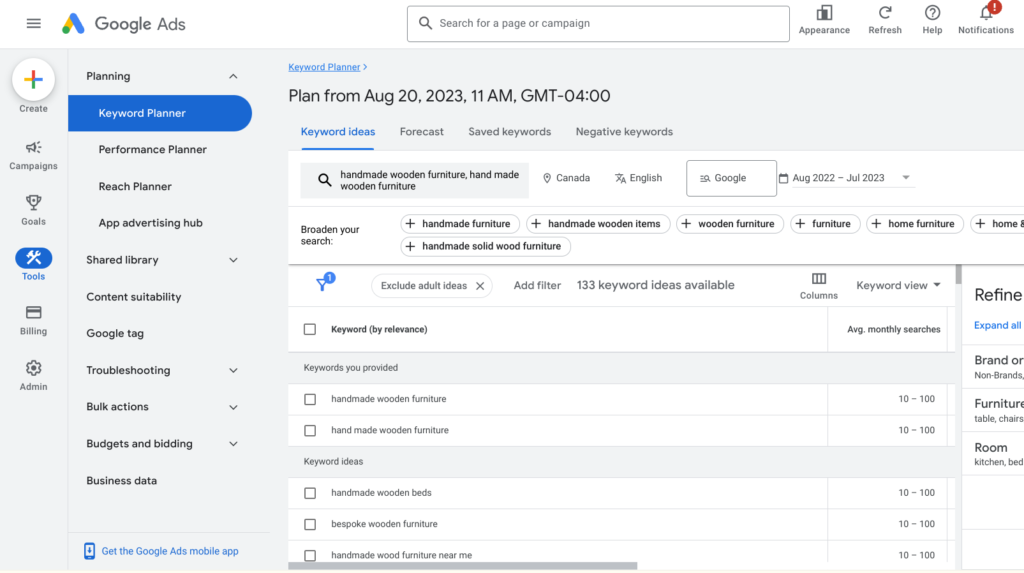Click the vertical scrollbar beside the table
The width and height of the screenshot is (1024, 573).
click(958, 274)
